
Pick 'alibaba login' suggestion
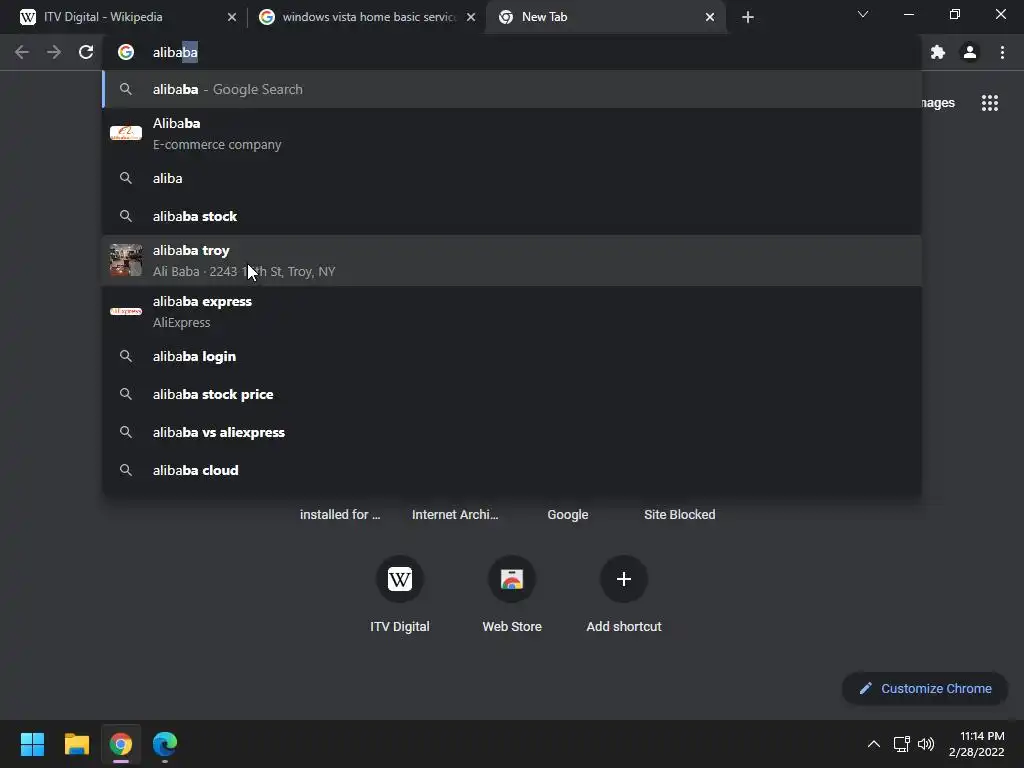[512, 357]
